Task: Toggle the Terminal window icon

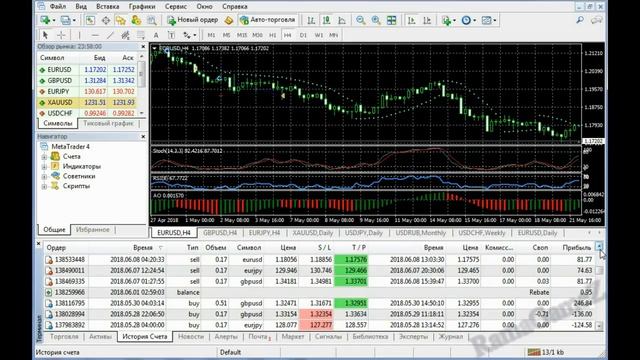Action: 136,20
